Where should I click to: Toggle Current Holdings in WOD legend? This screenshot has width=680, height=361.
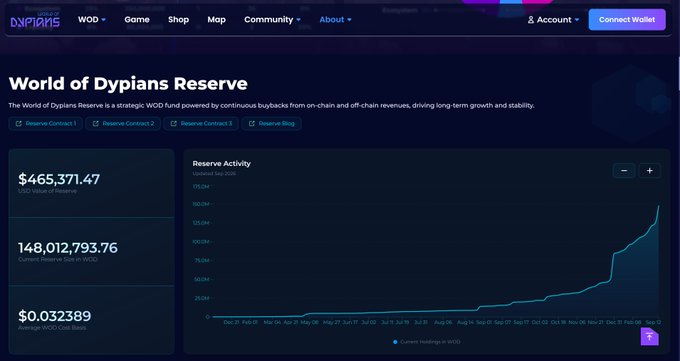pyautogui.click(x=426, y=342)
